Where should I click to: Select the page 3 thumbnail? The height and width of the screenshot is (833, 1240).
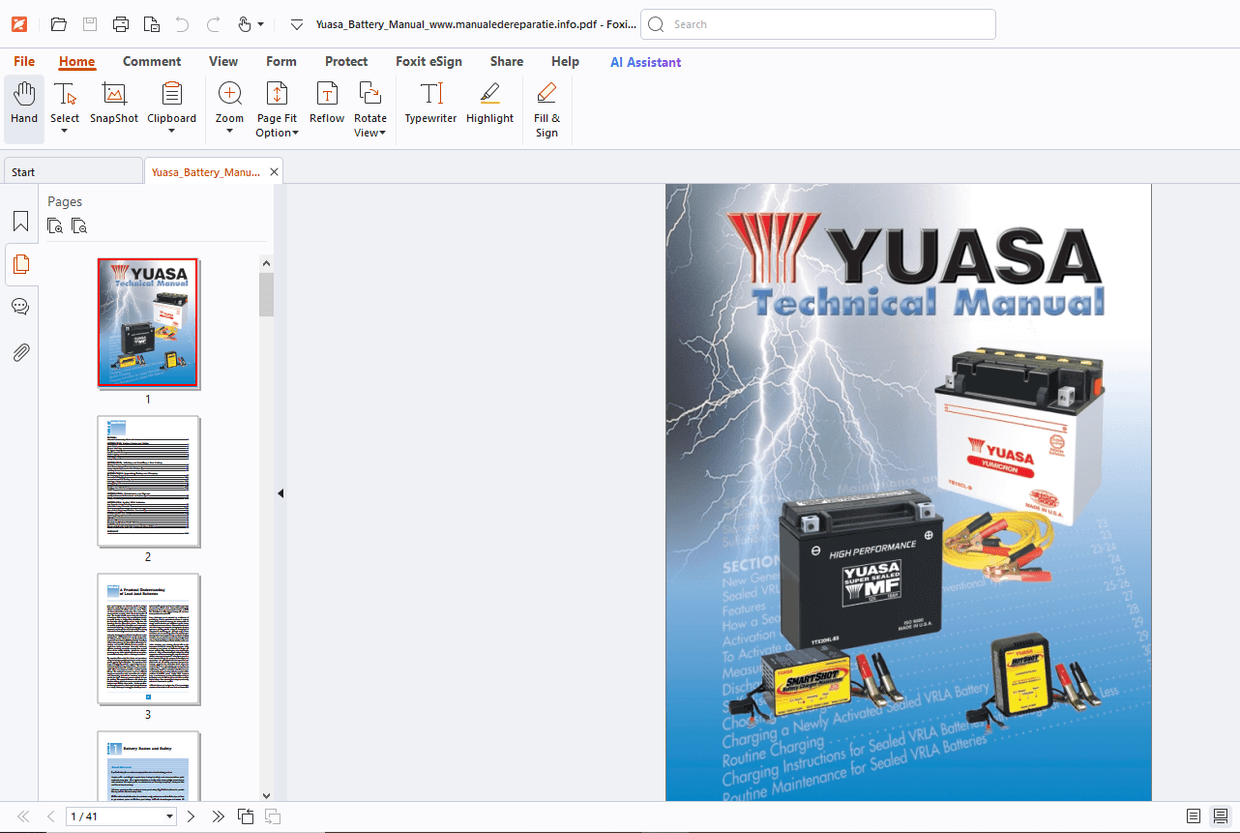click(148, 639)
